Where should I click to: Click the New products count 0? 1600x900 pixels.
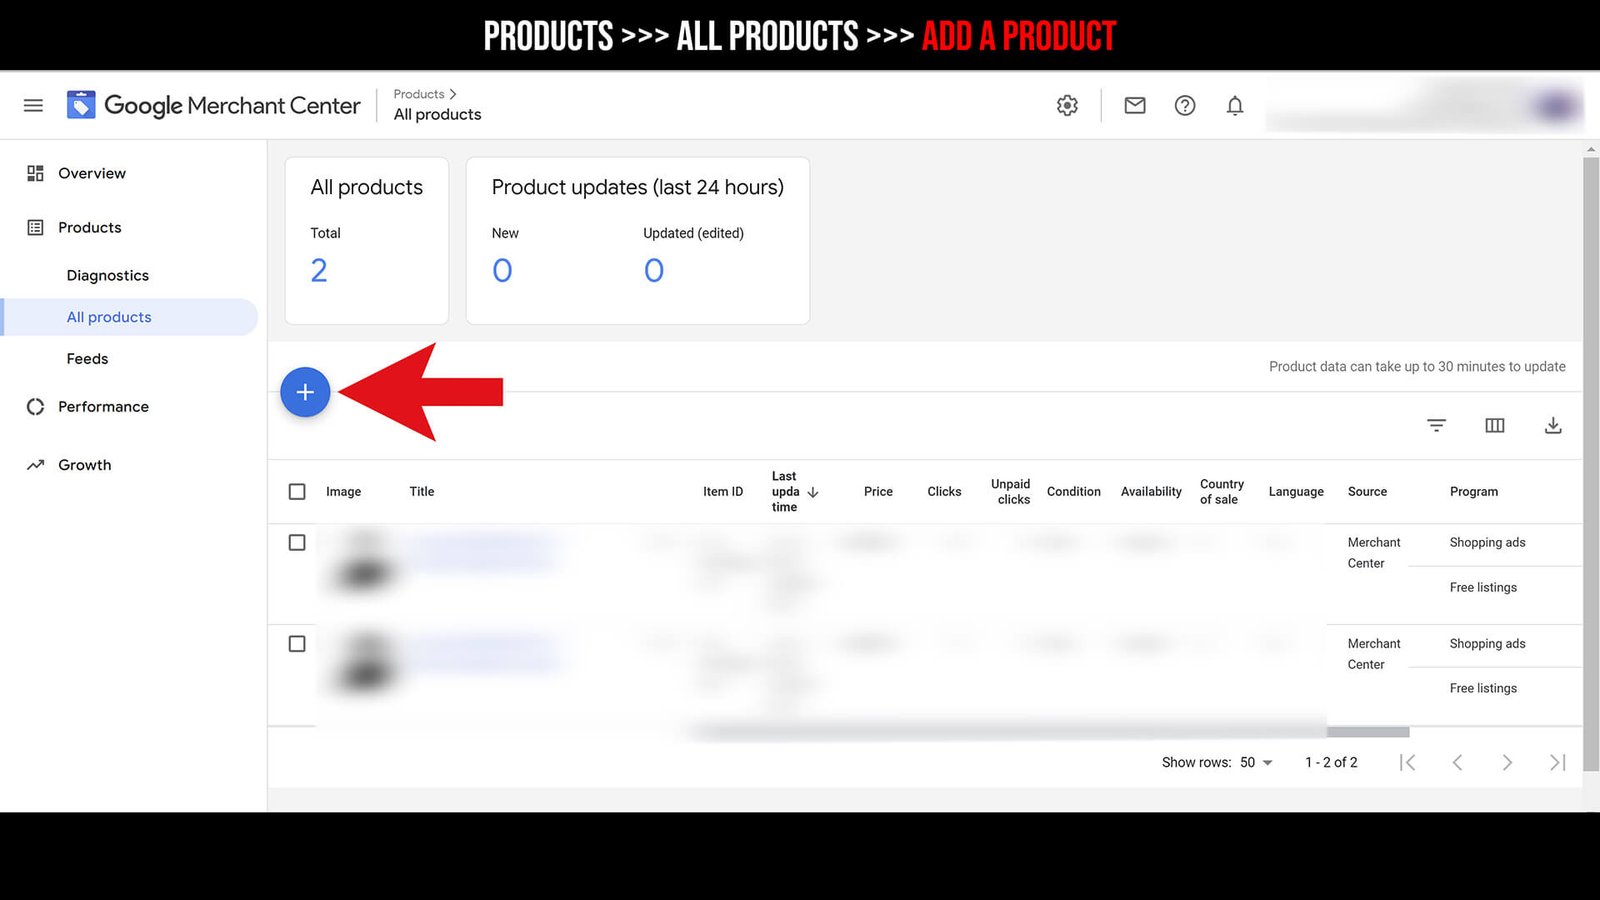(502, 270)
